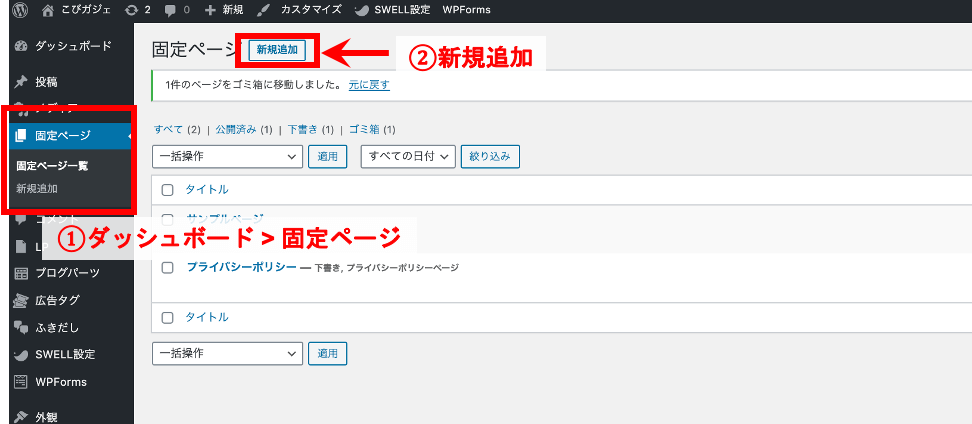
Task: Open ダッシュボード in the sidebar
Action: (73, 45)
